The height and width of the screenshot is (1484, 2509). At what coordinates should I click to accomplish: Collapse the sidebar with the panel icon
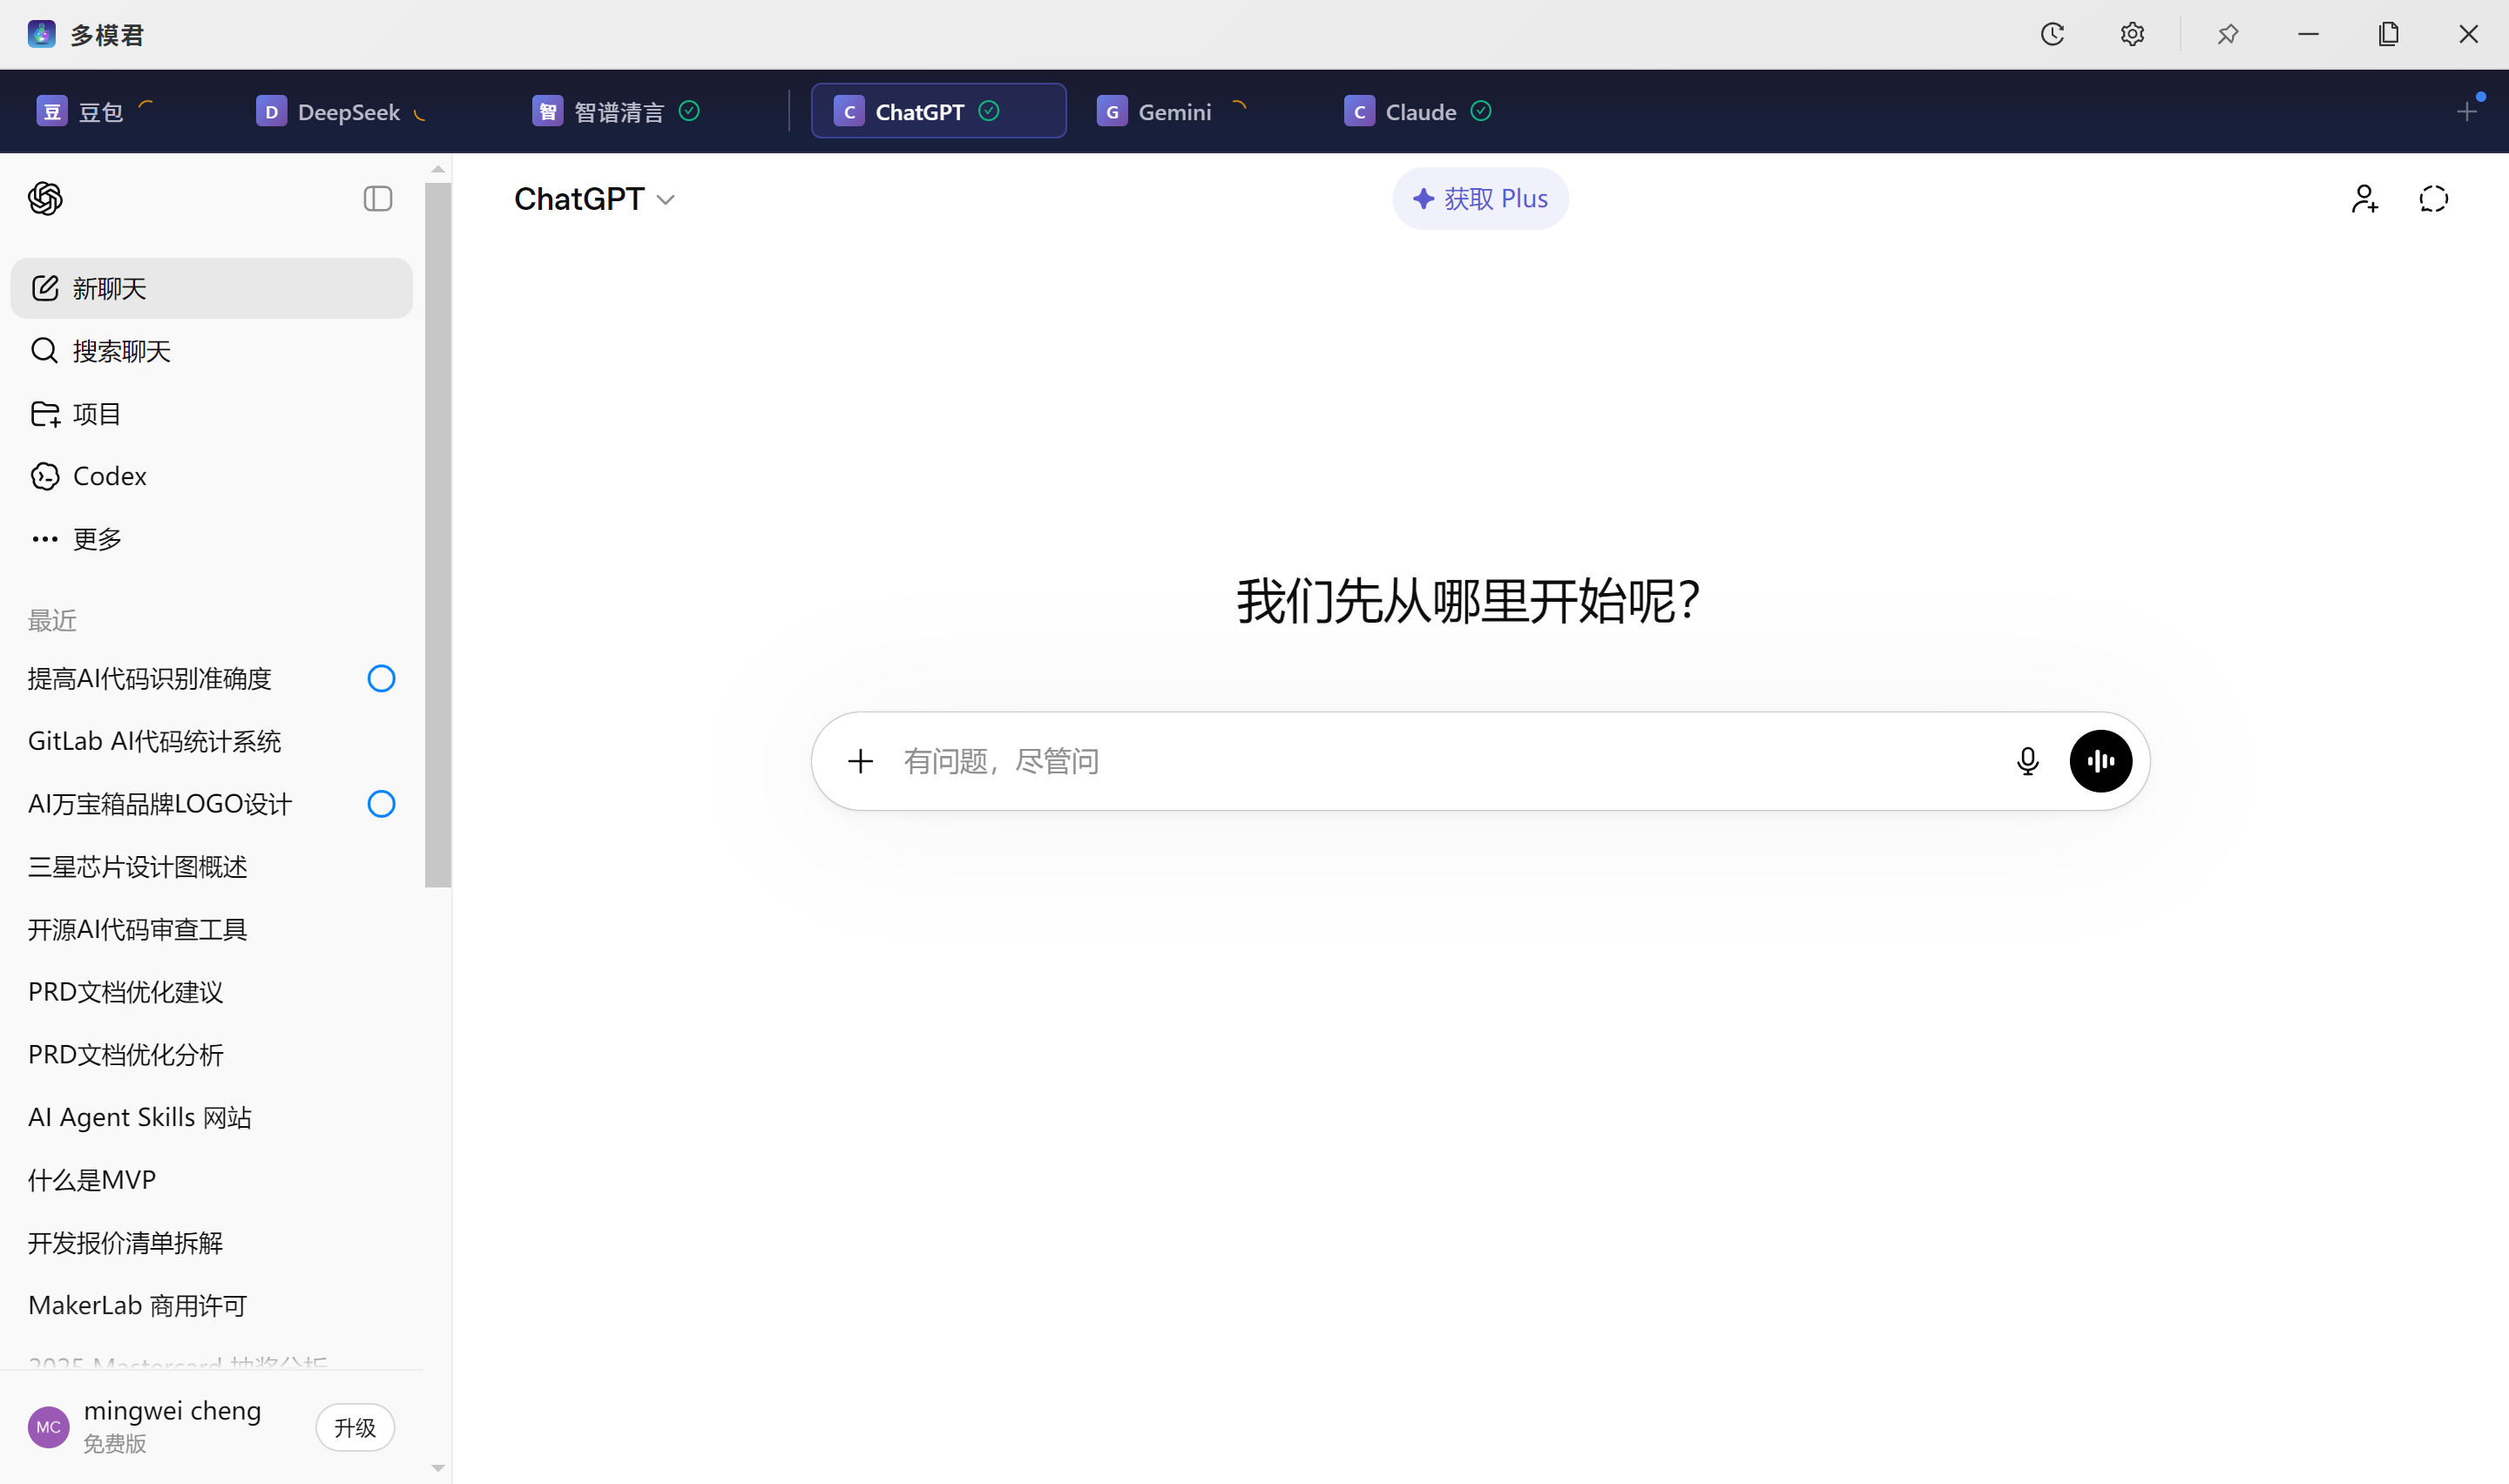click(x=377, y=198)
